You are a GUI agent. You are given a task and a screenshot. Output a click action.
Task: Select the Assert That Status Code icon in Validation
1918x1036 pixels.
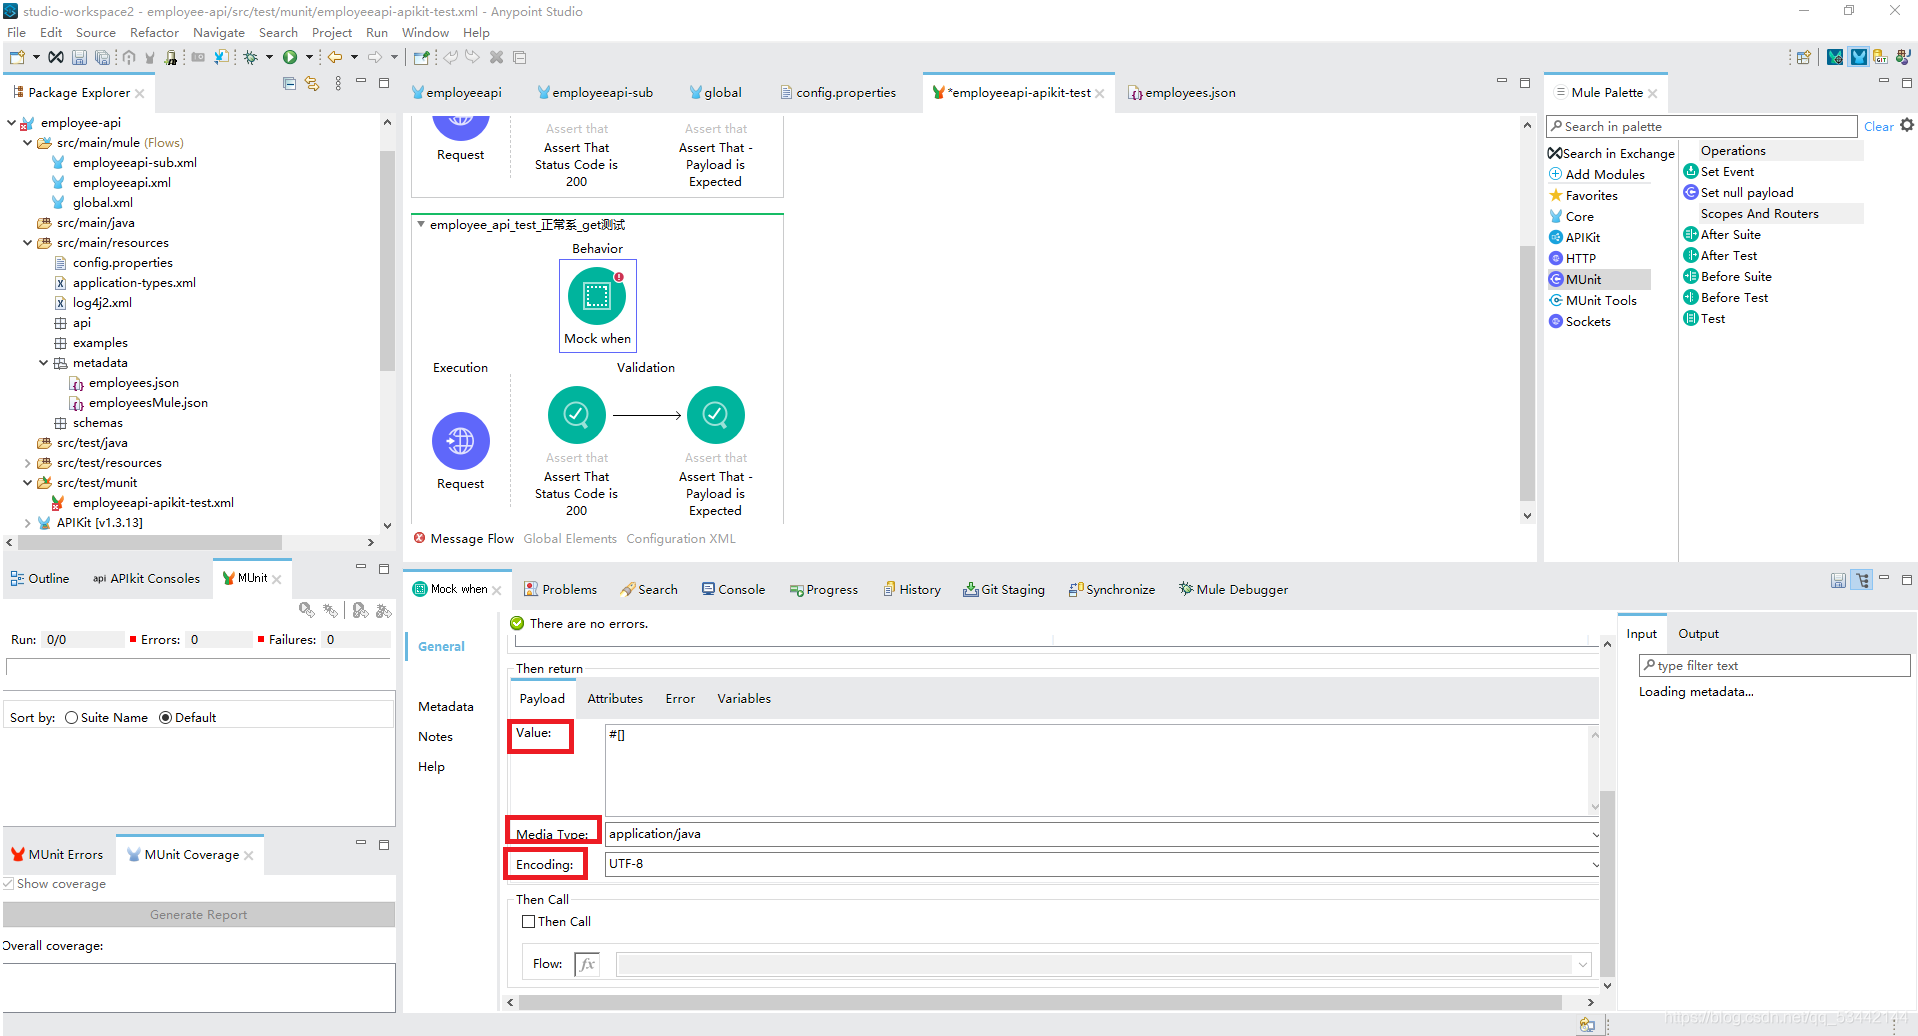coord(576,414)
